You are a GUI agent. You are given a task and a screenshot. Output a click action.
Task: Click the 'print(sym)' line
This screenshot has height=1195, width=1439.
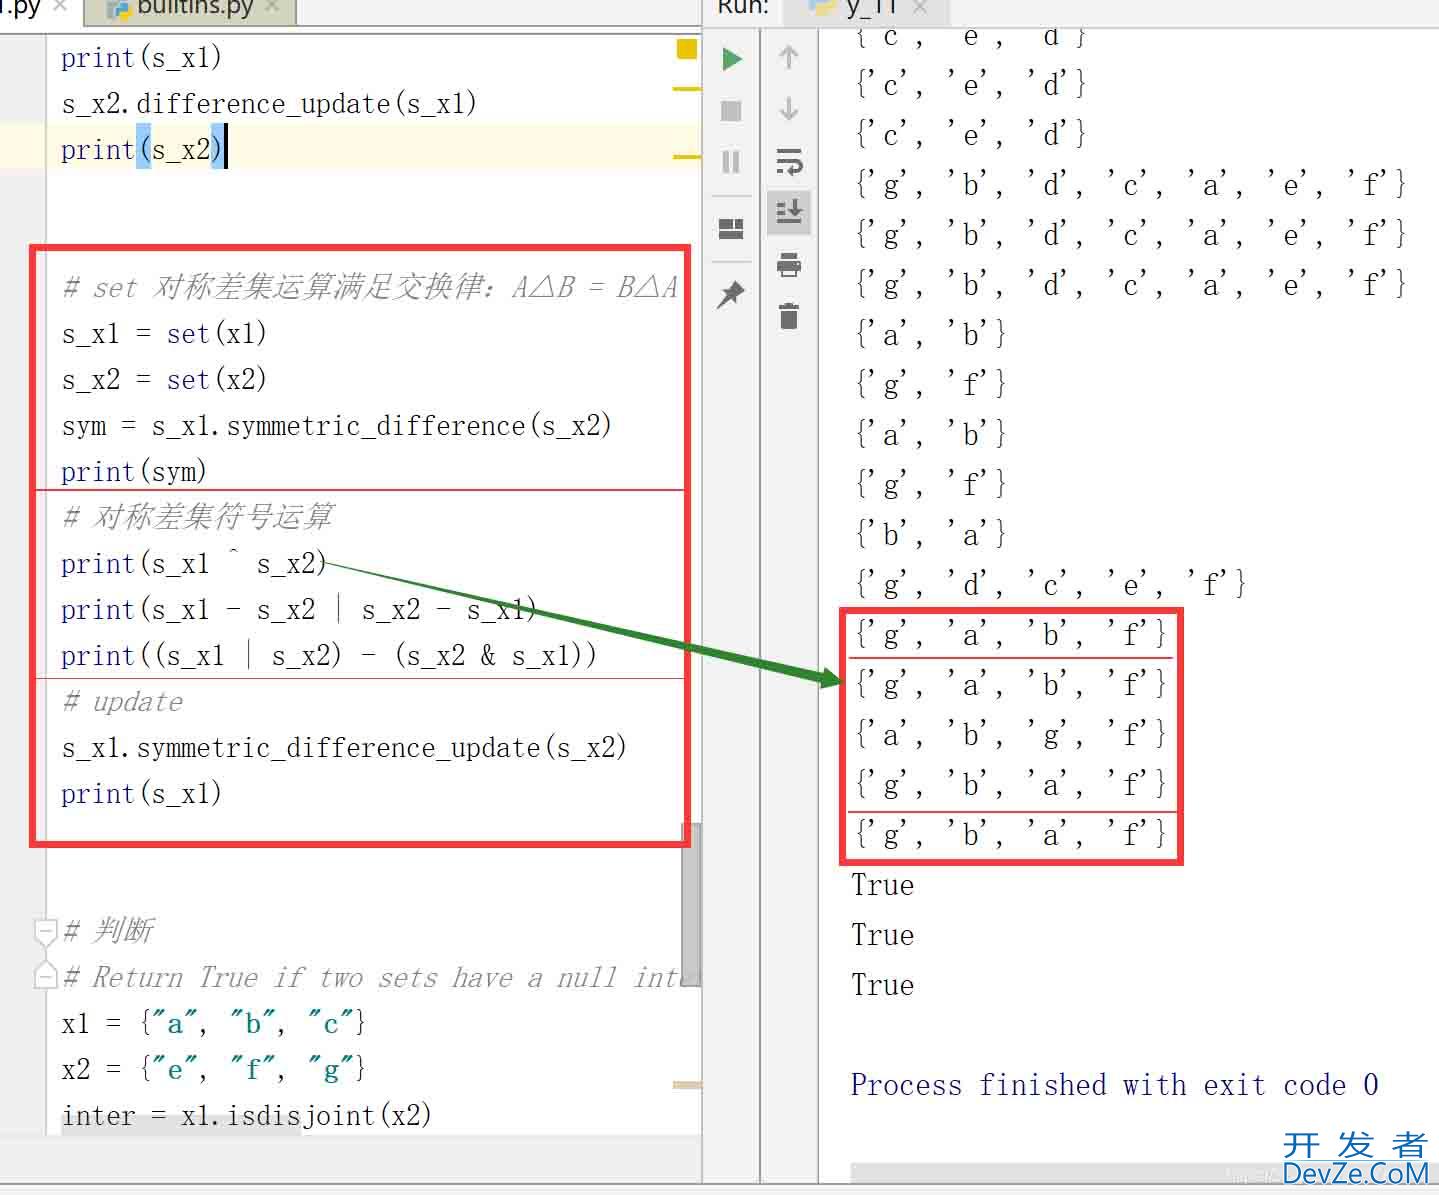134,472
